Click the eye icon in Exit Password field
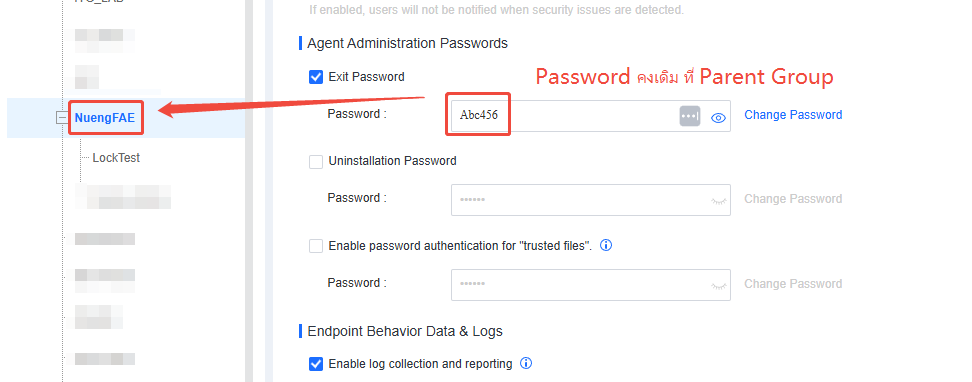 [x=718, y=118]
